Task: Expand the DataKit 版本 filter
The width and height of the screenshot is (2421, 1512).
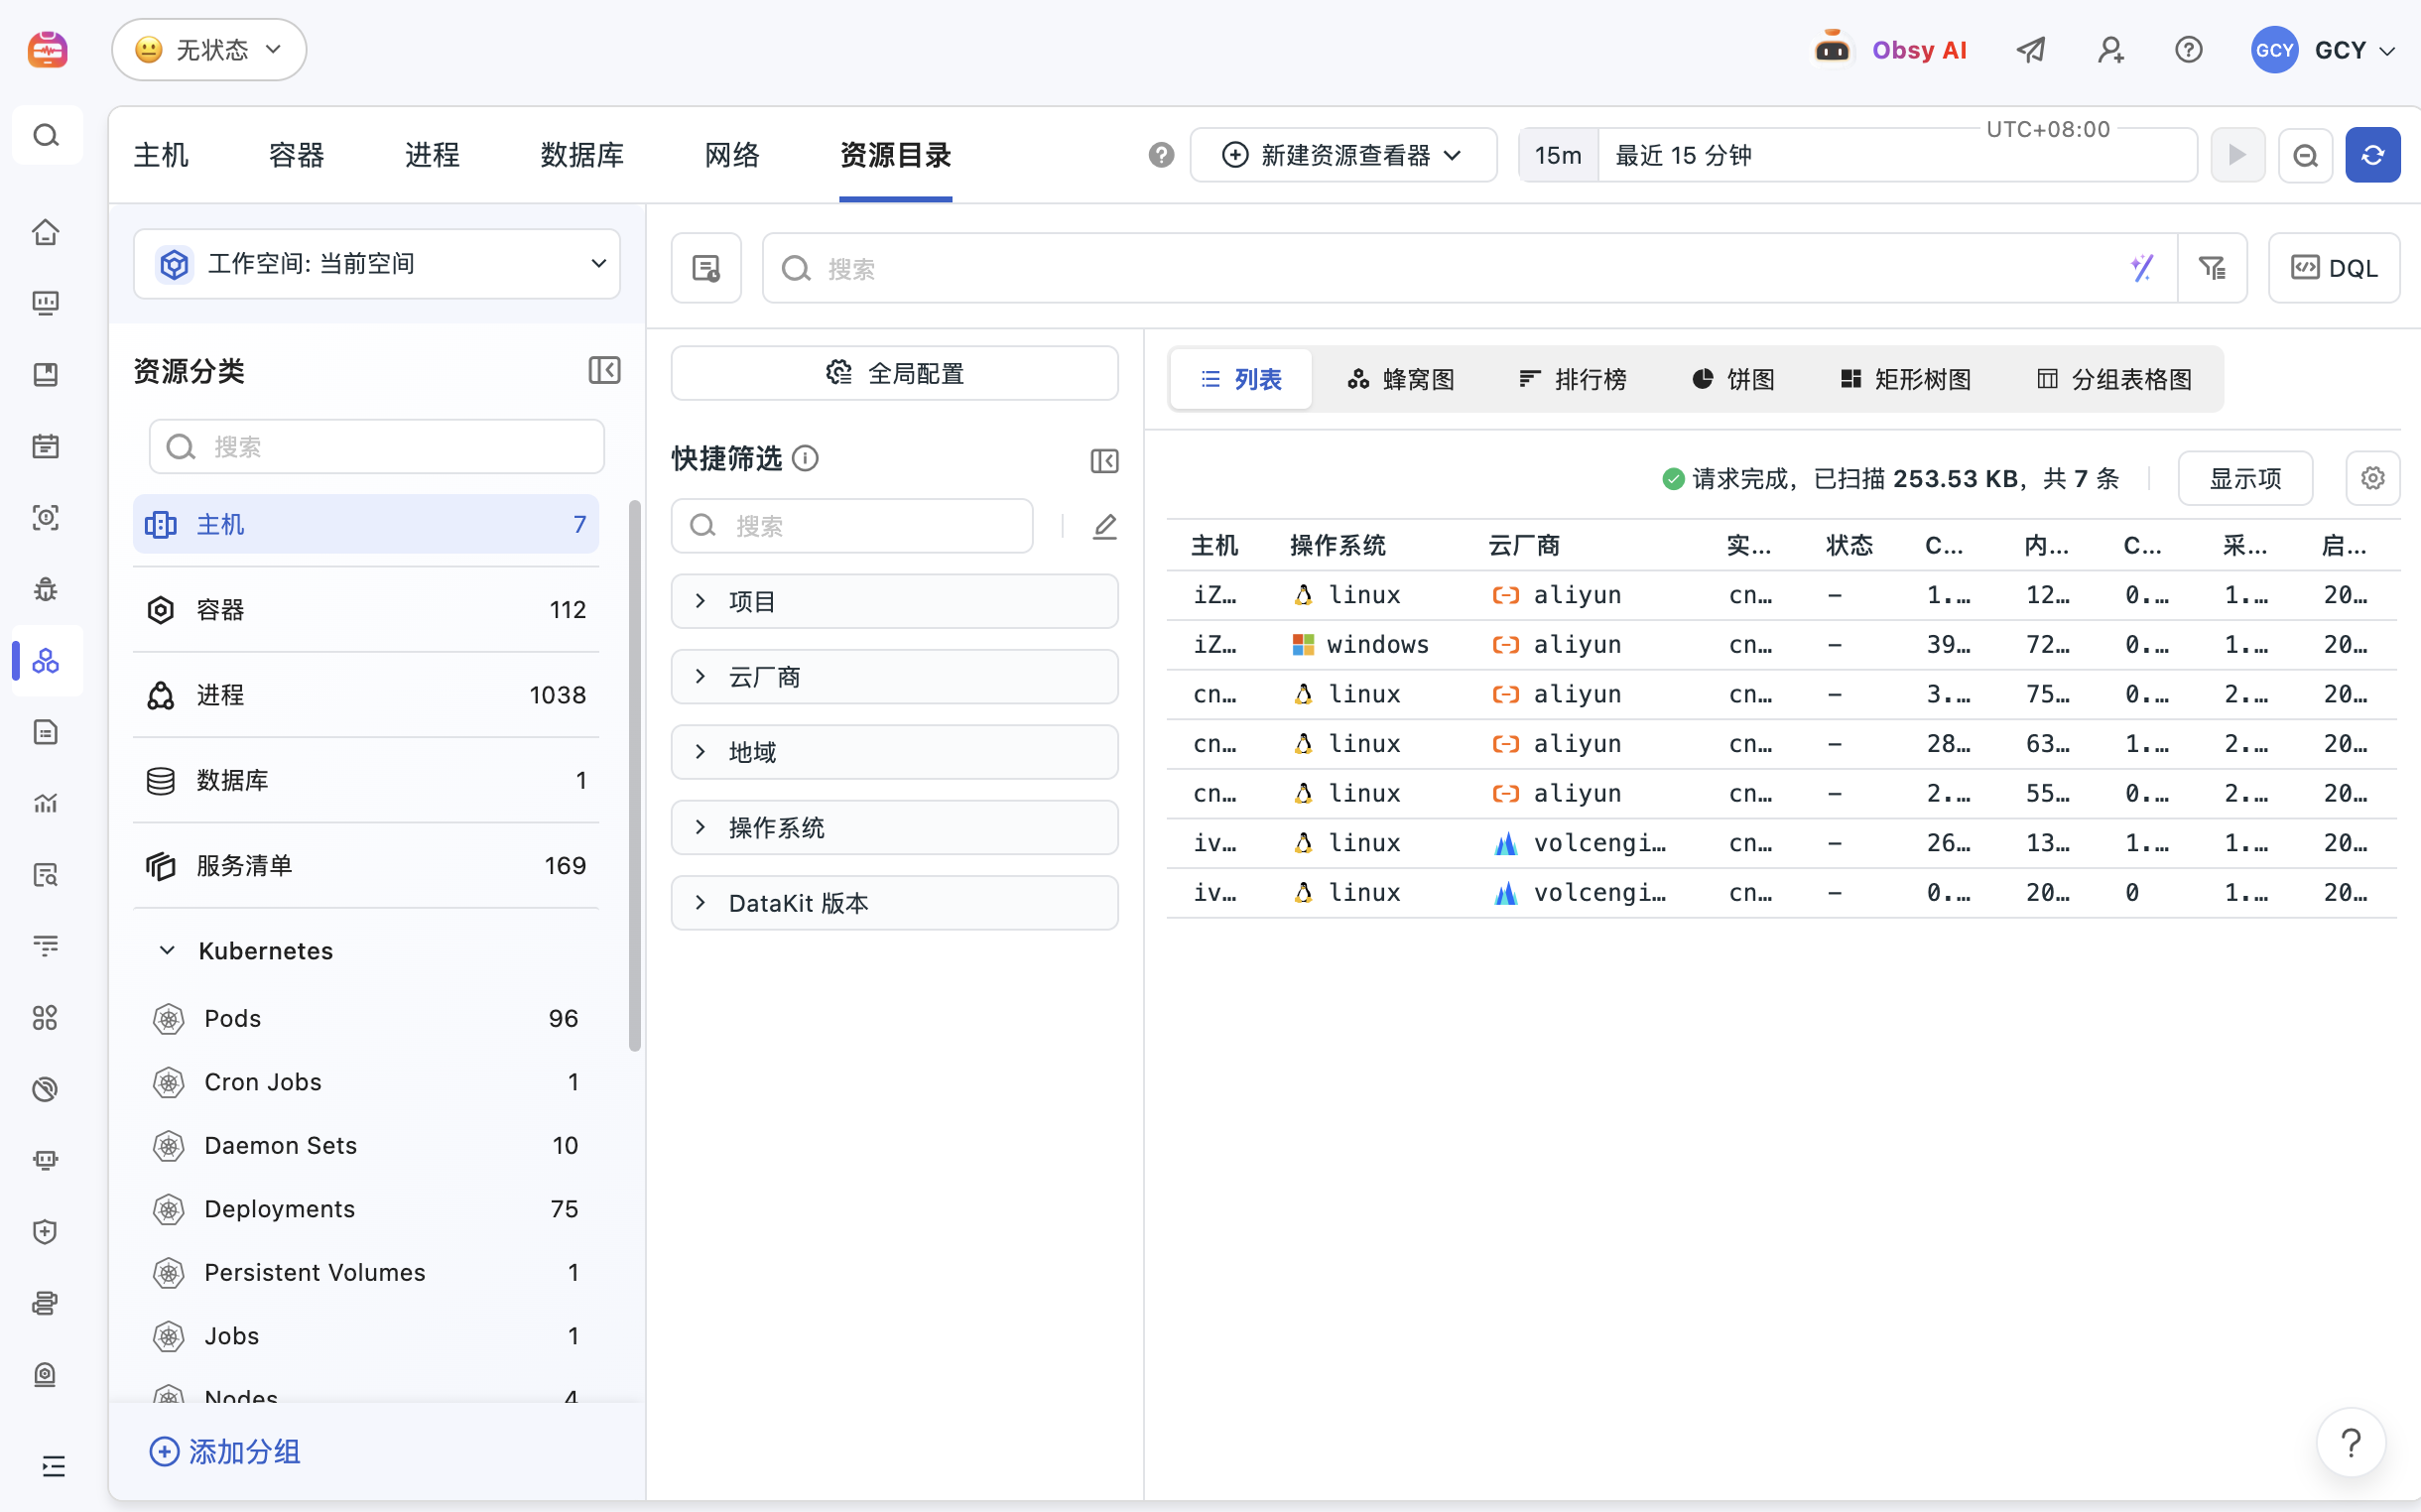Action: click(x=894, y=903)
